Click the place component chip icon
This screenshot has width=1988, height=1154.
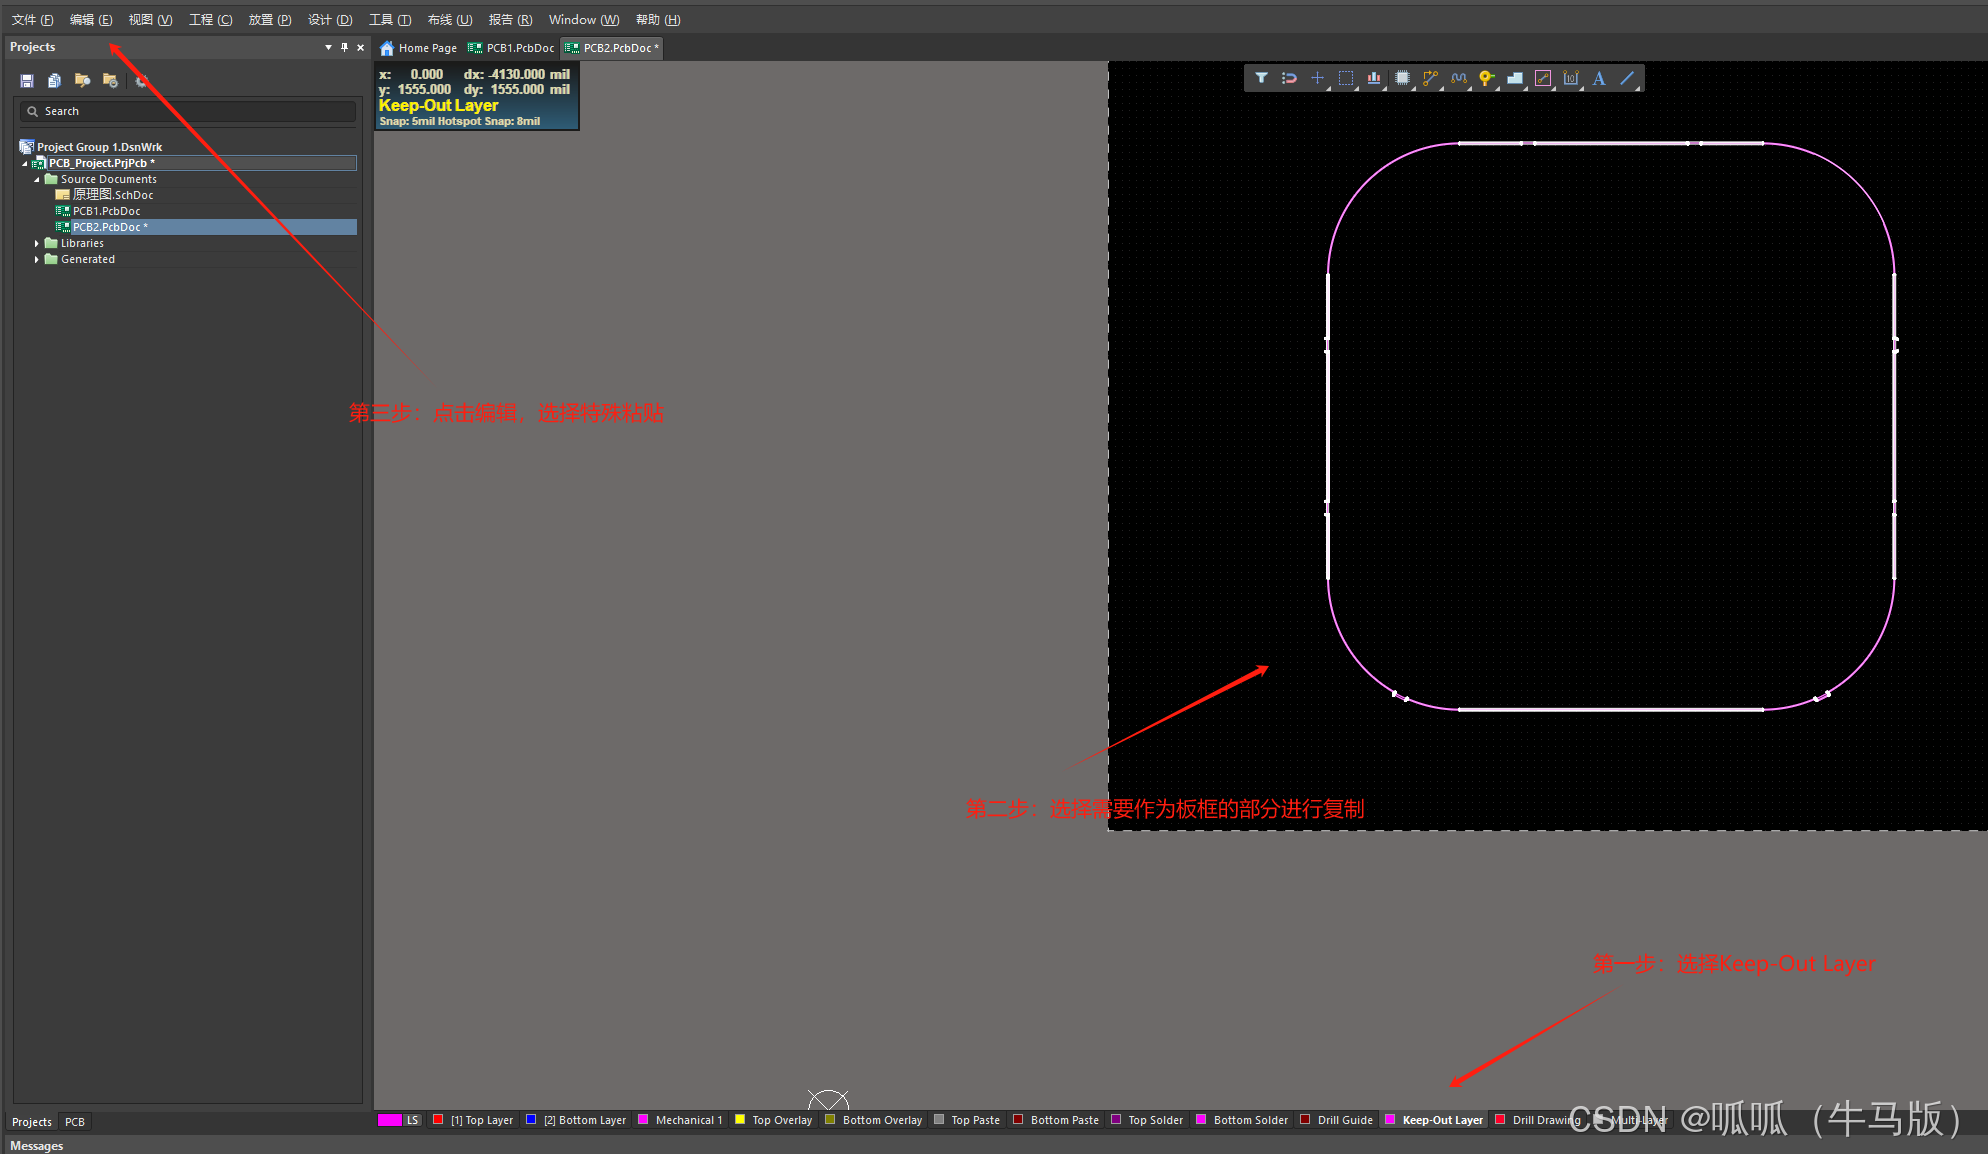pos(1402,78)
